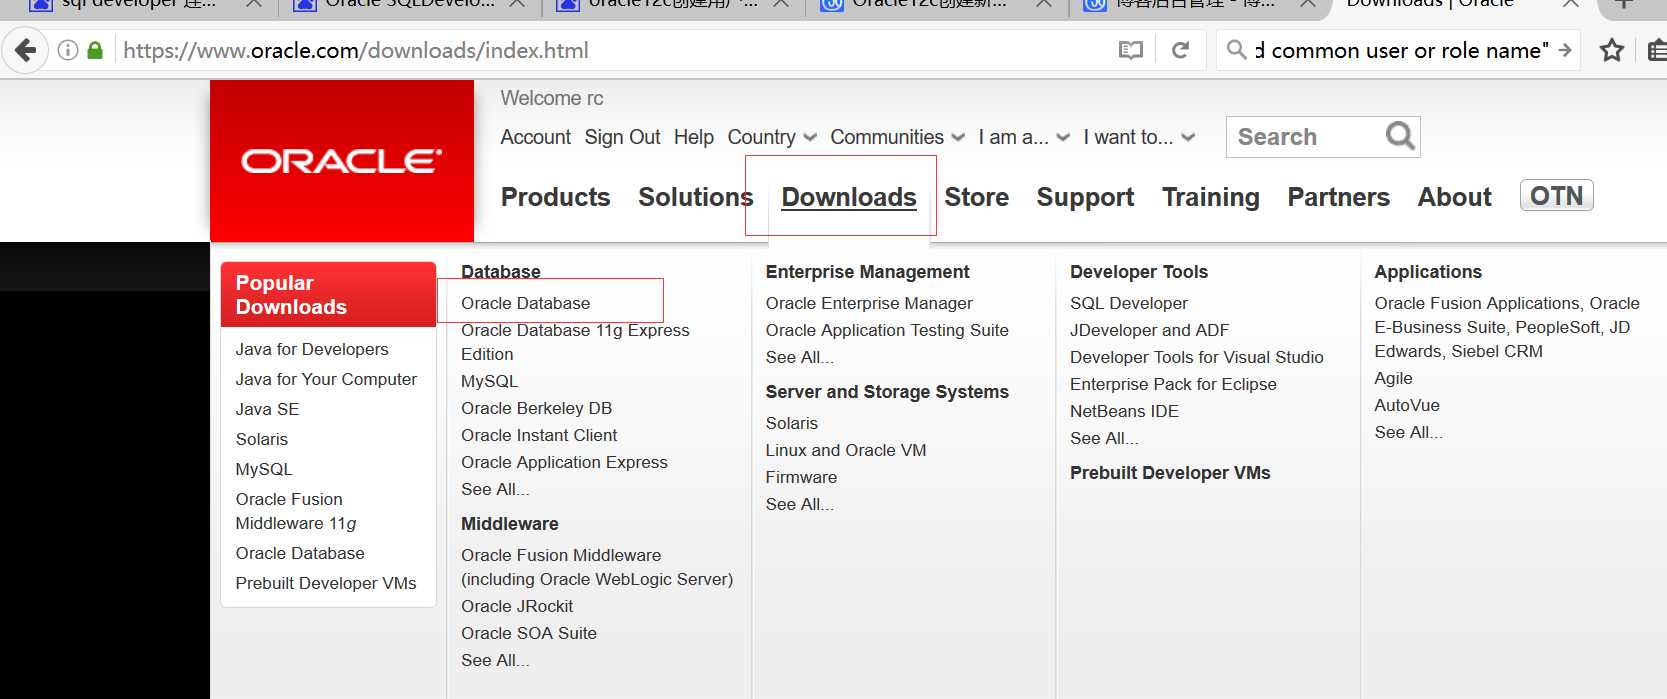
Task: Open Java SE in Popular Downloads
Action: [x=267, y=409]
